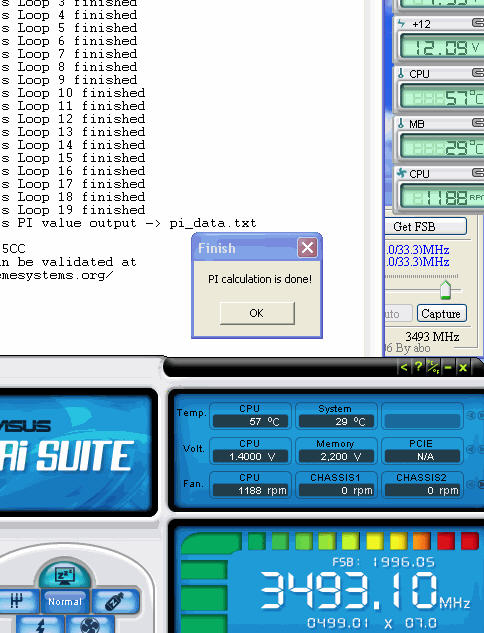Minimize AI Suite with the dash icon
The width and height of the screenshot is (484, 633).
pyautogui.click(x=448, y=367)
